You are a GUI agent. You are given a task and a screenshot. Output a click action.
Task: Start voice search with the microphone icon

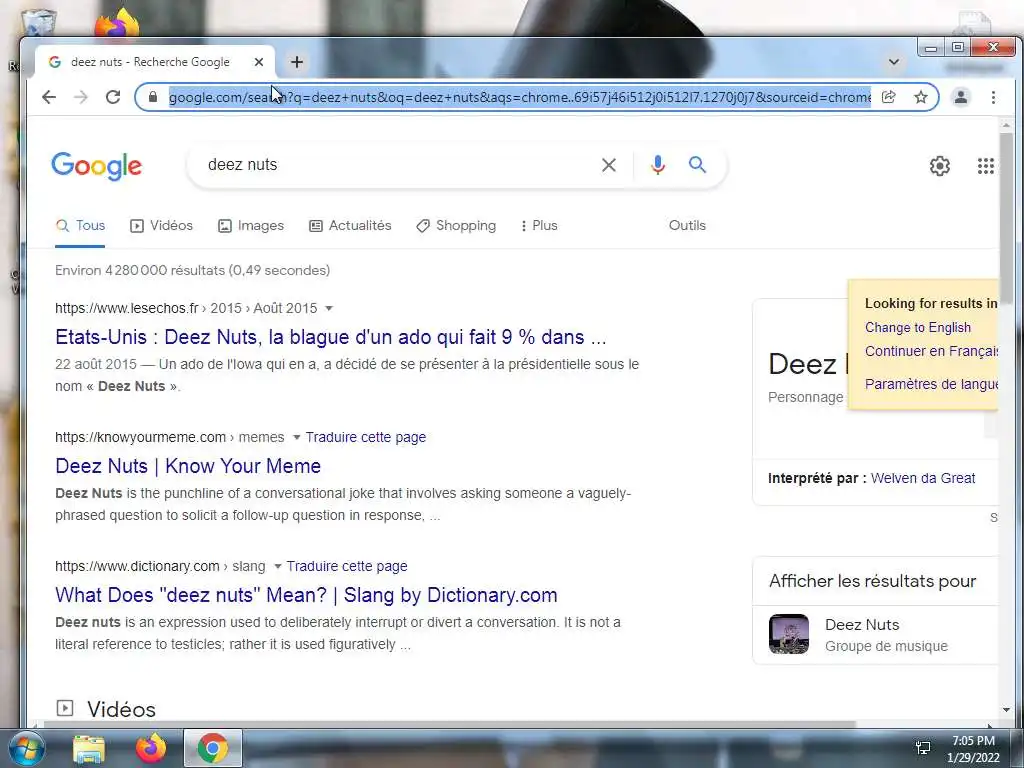658,165
